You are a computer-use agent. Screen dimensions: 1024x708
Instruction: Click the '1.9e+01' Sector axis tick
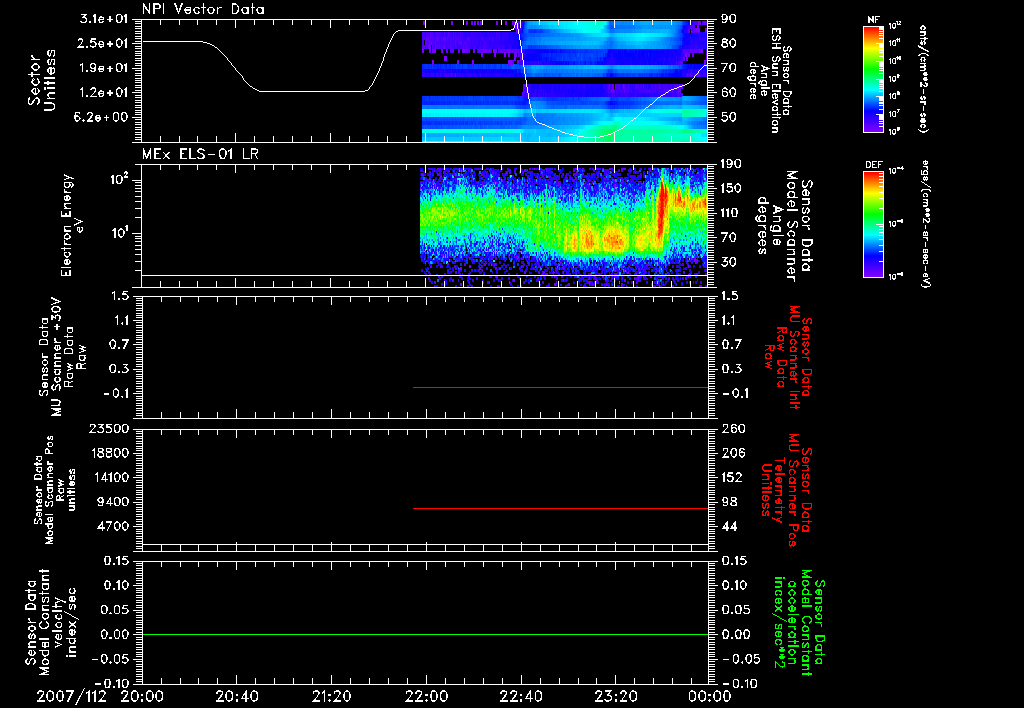(104, 68)
